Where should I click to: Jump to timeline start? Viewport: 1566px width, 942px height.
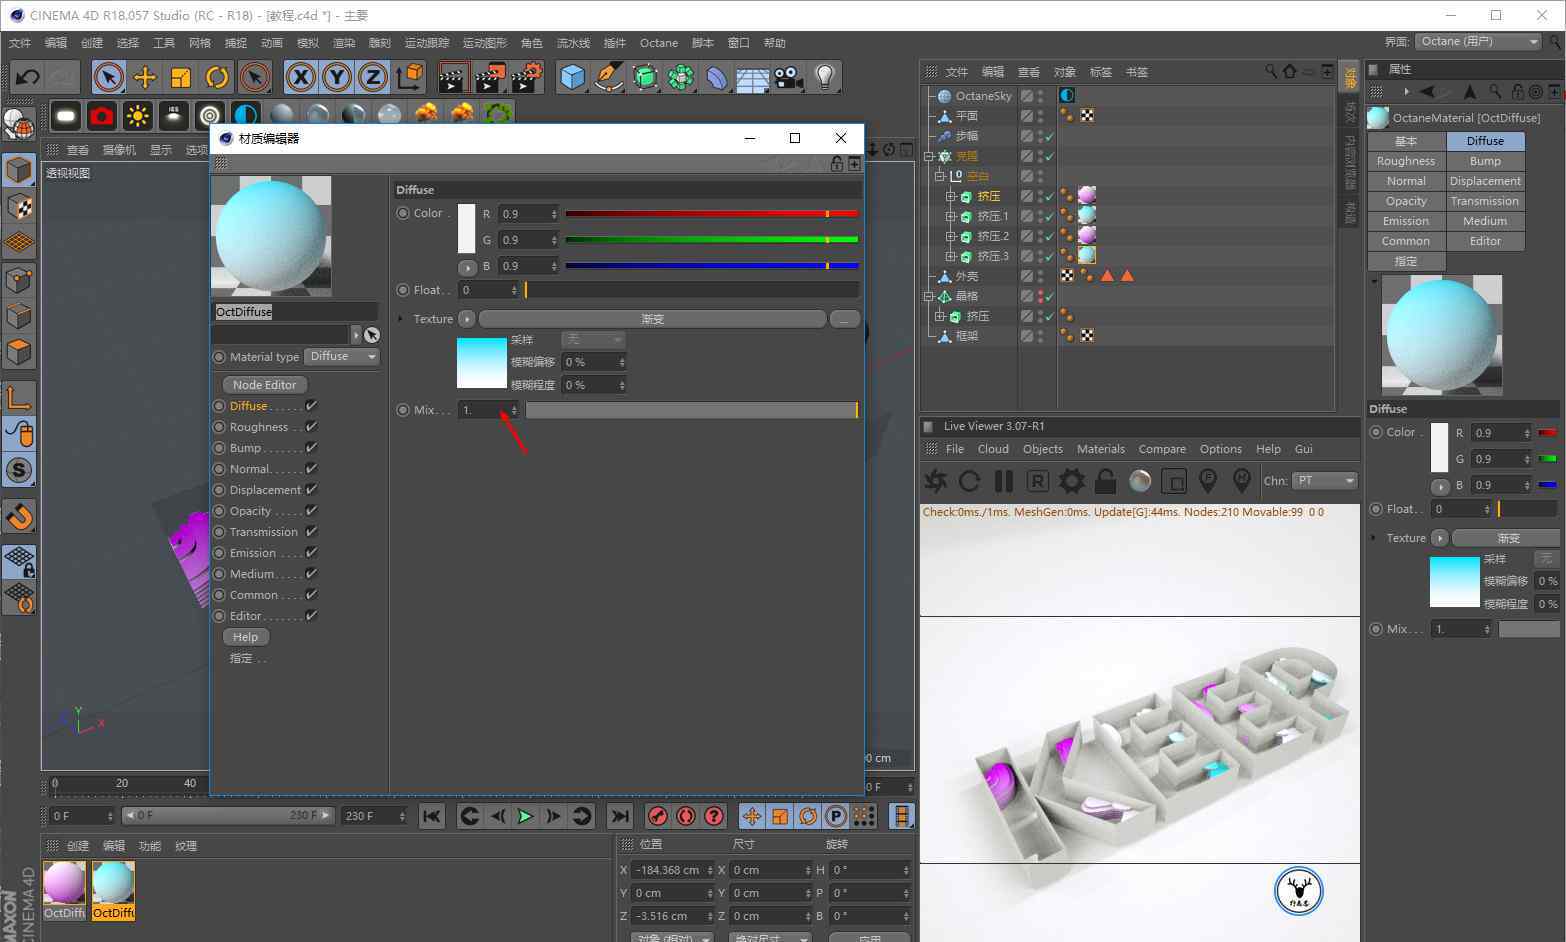click(x=432, y=816)
